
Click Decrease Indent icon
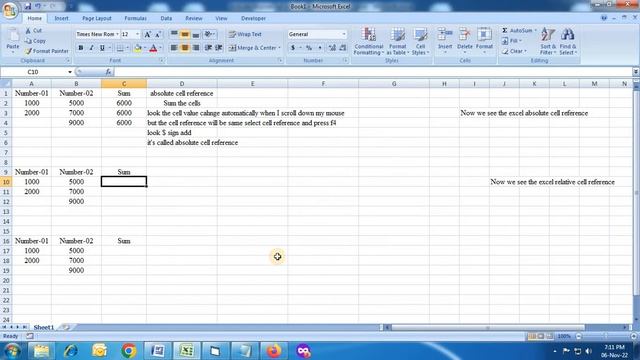pos(208,48)
